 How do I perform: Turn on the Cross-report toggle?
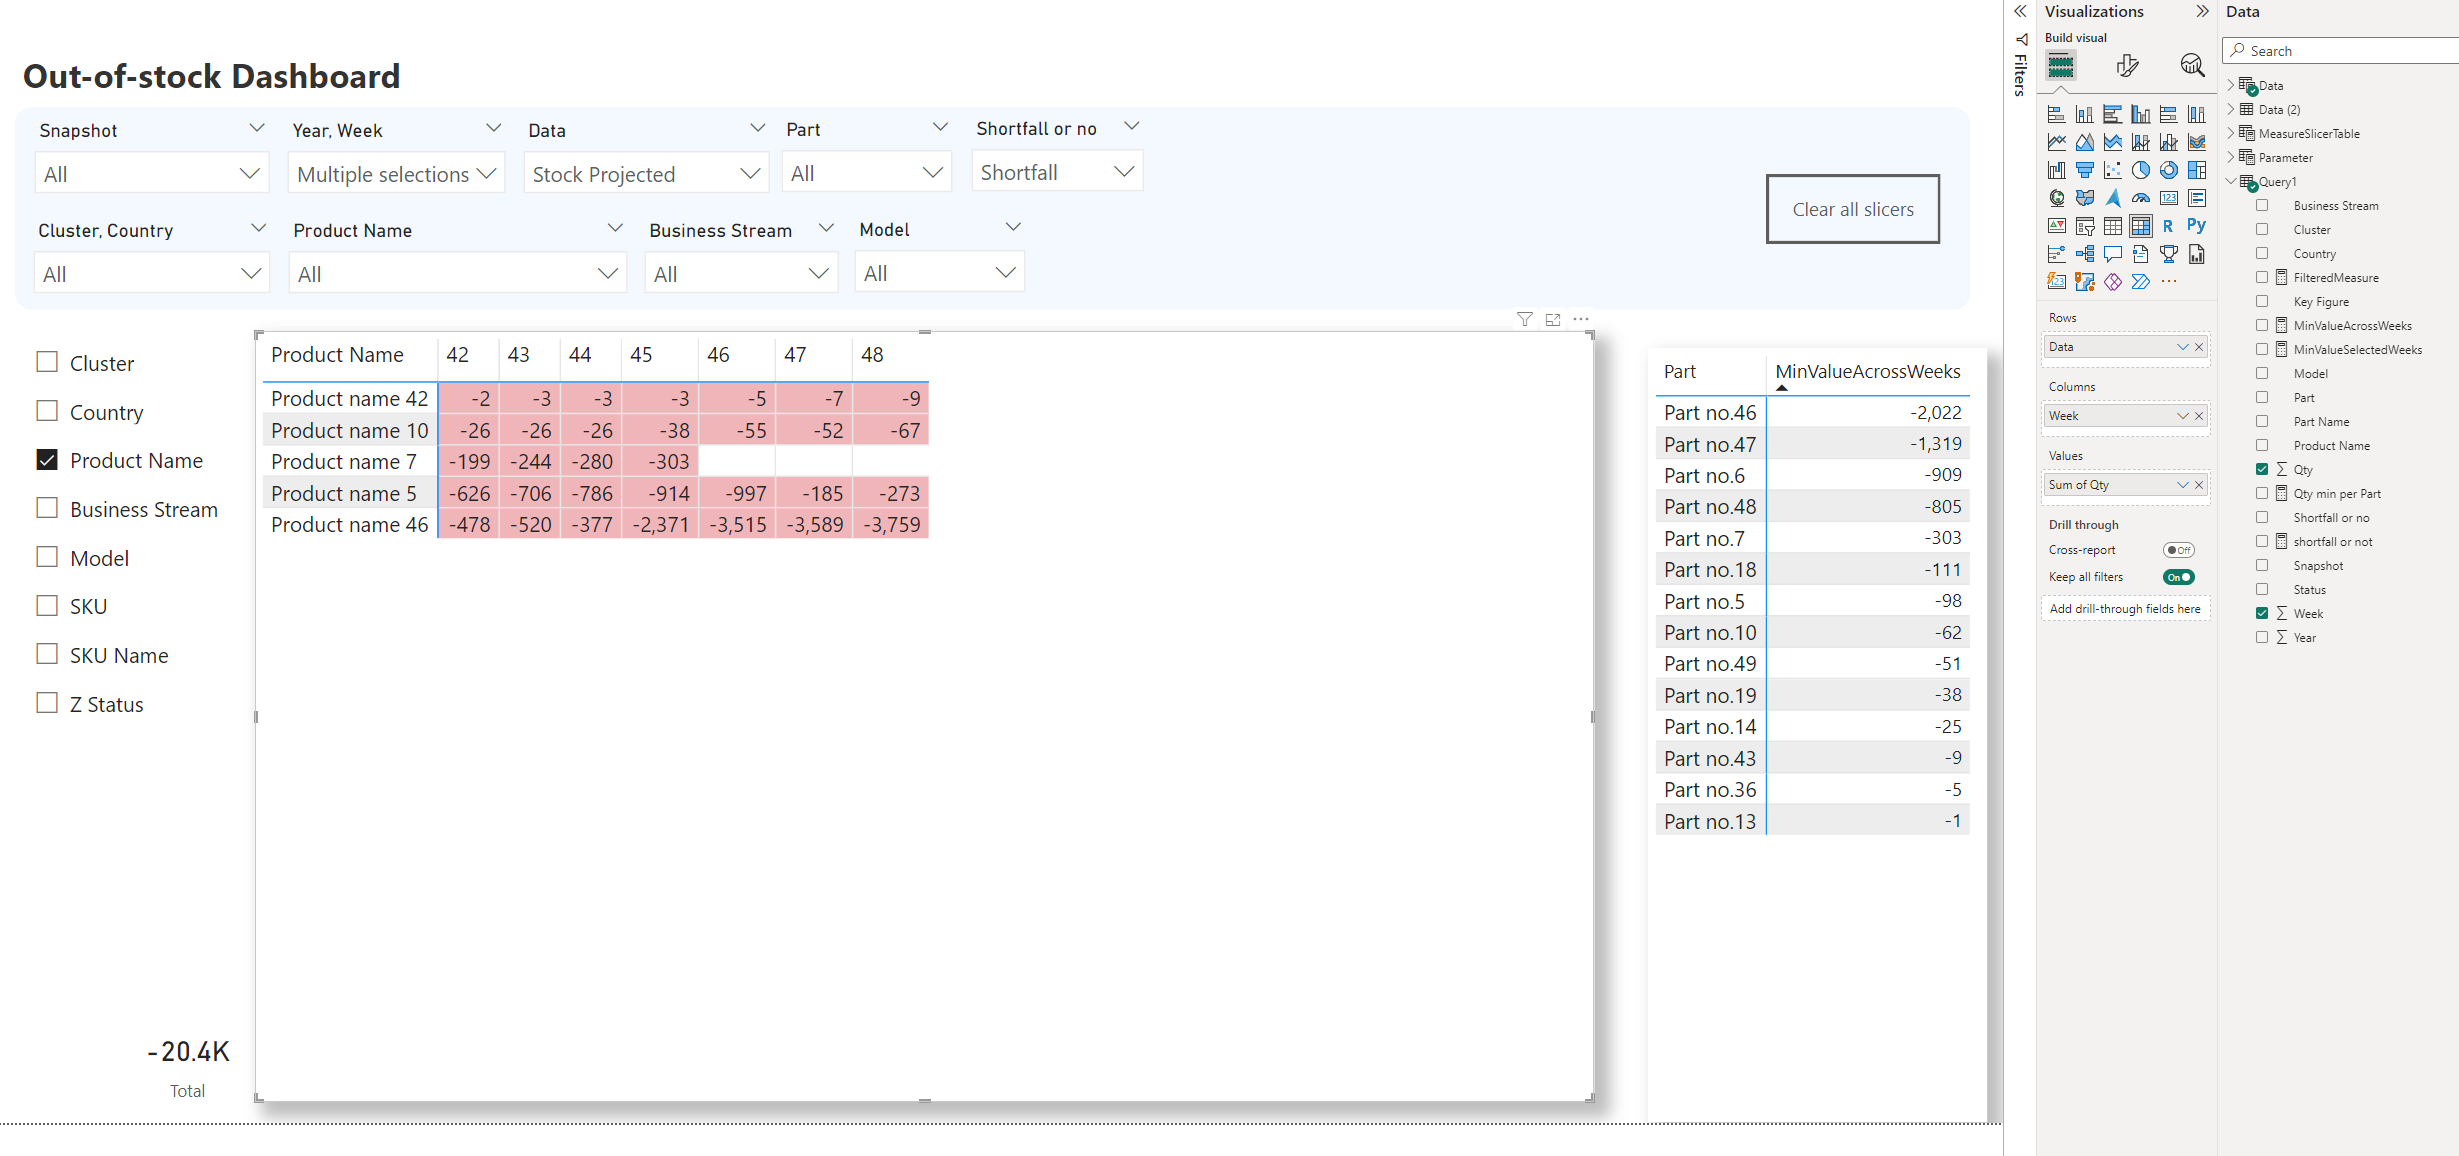(x=2178, y=550)
